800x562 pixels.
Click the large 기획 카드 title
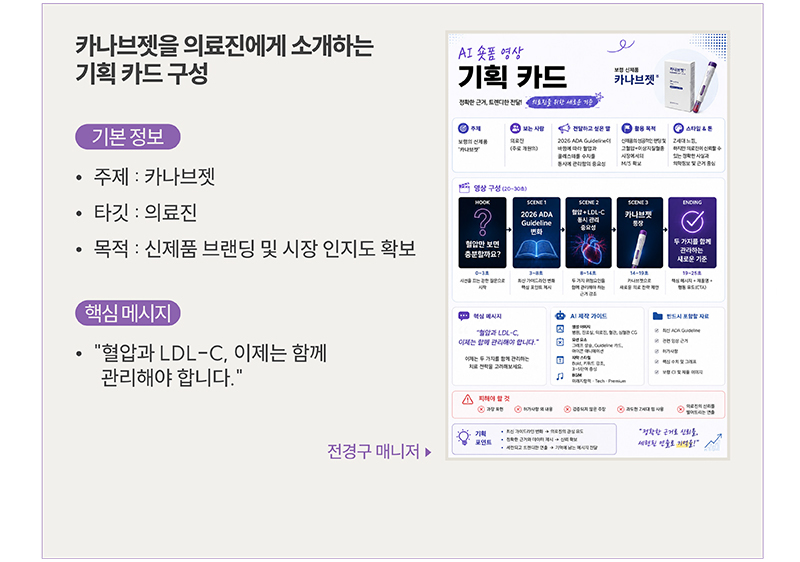pos(512,76)
